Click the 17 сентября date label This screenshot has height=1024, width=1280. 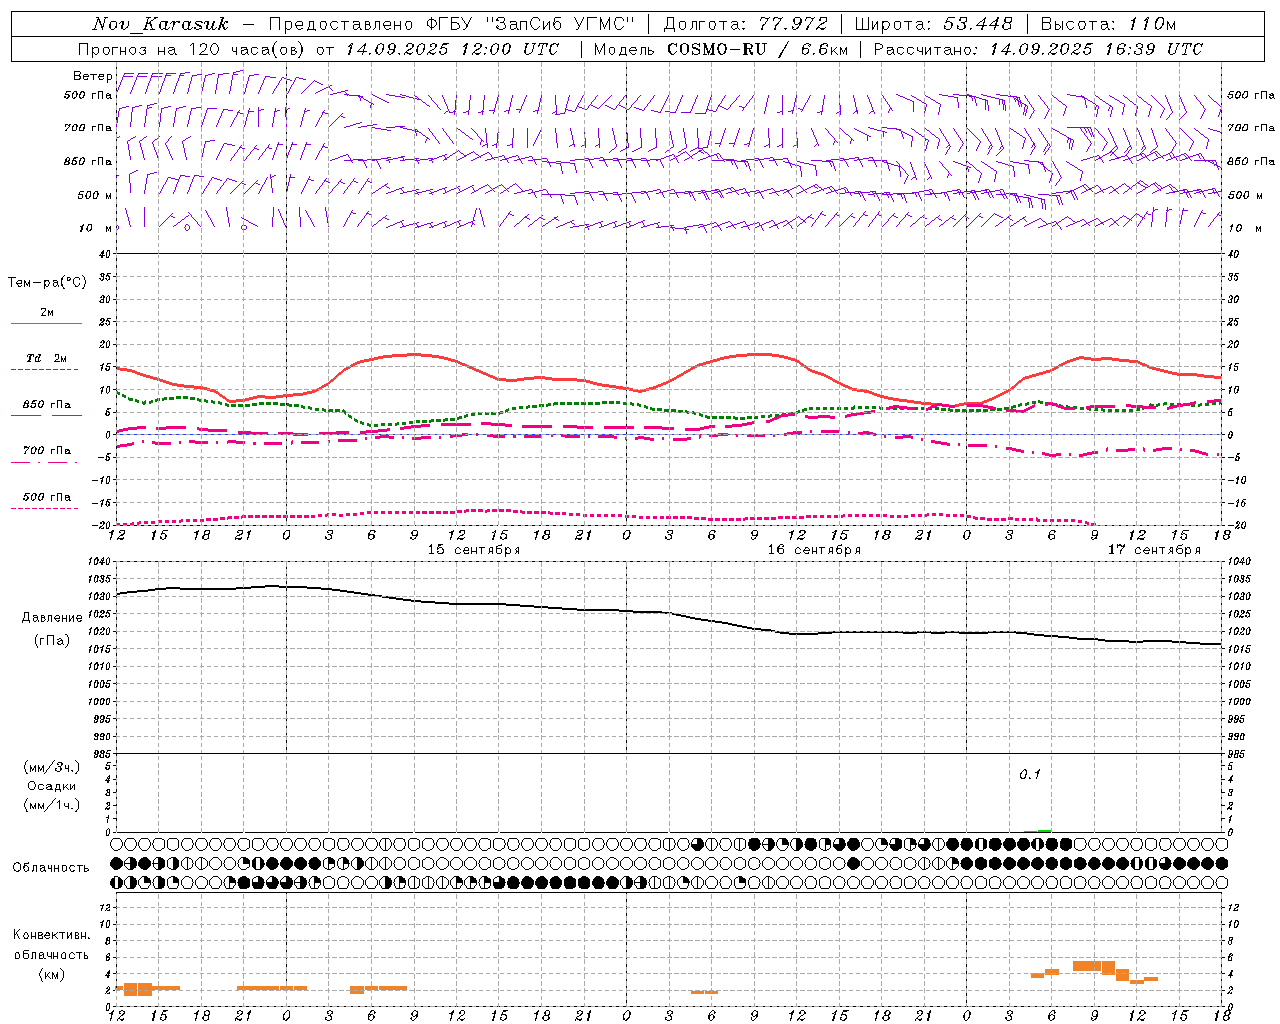1154,550
